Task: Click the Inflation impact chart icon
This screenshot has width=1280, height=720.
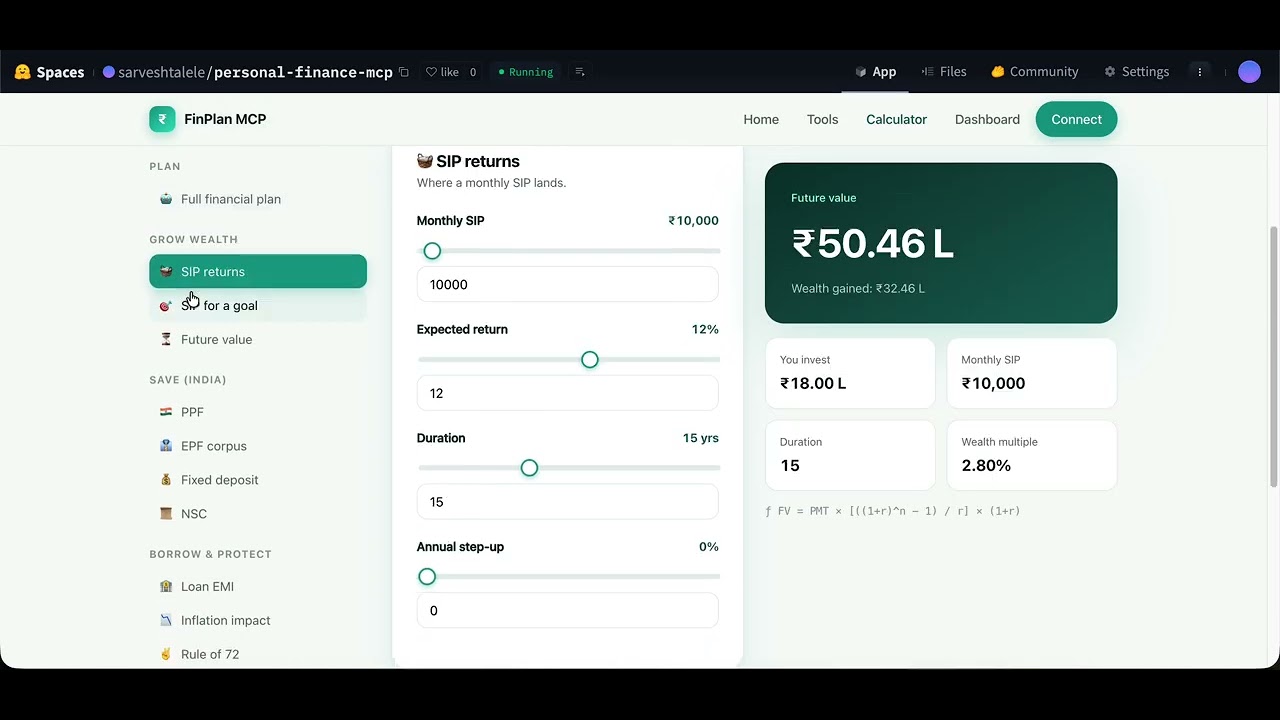Action: 166,621
